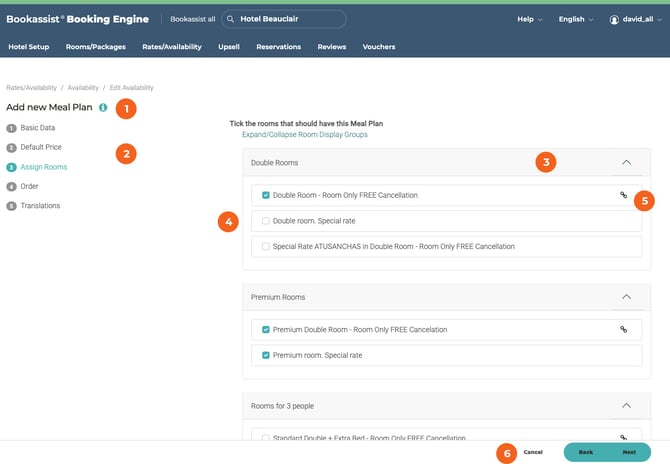
Task: Go to the Vouchers menu
Action: tap(378, 47)
